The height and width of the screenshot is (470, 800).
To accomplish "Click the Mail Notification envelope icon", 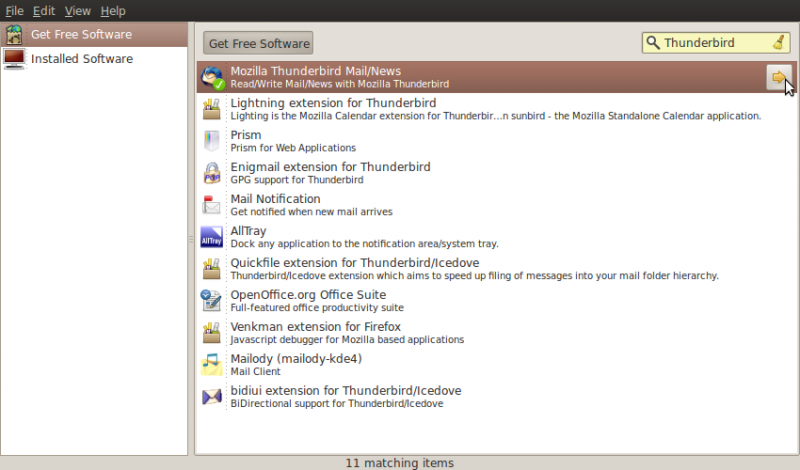I will (211, 205).
